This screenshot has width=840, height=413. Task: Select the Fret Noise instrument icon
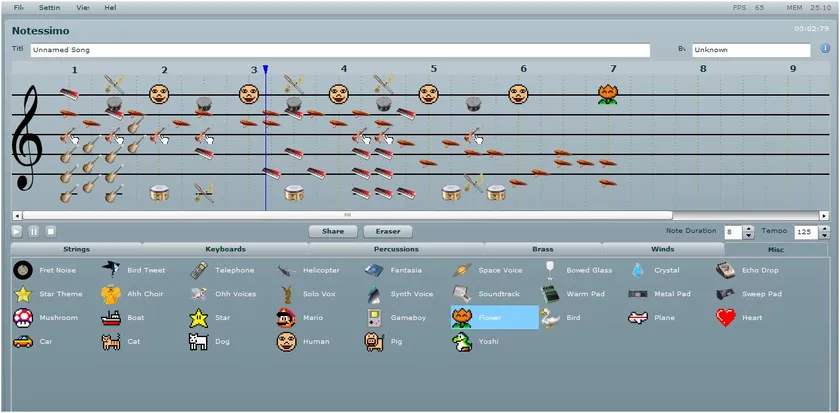pos(22,270)
